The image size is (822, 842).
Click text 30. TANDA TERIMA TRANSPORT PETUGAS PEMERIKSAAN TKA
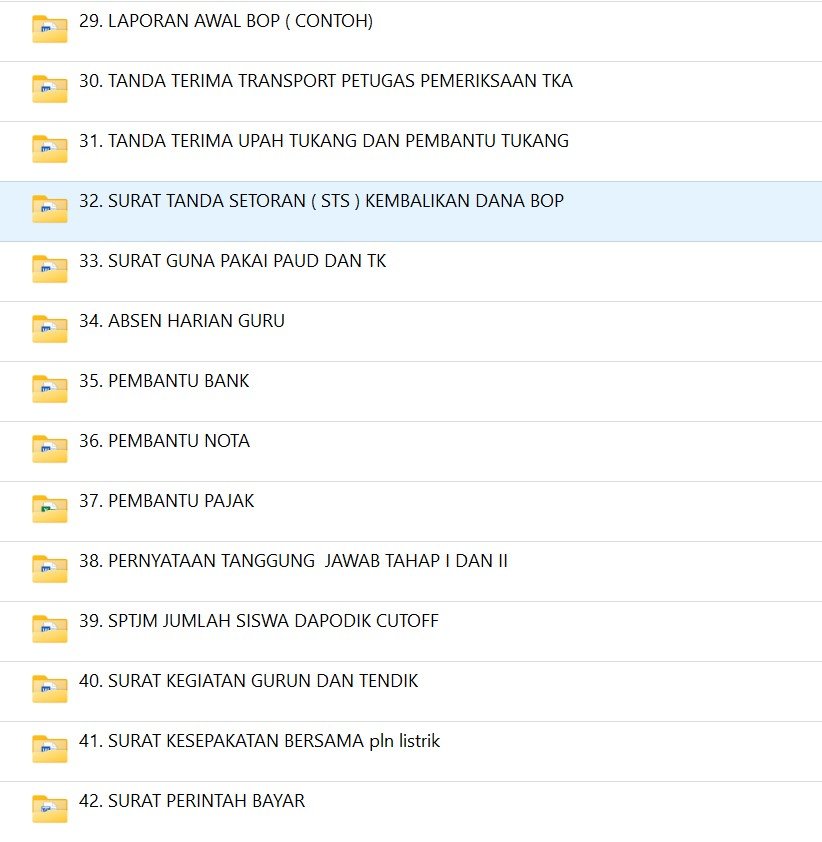tap(326, 81)
